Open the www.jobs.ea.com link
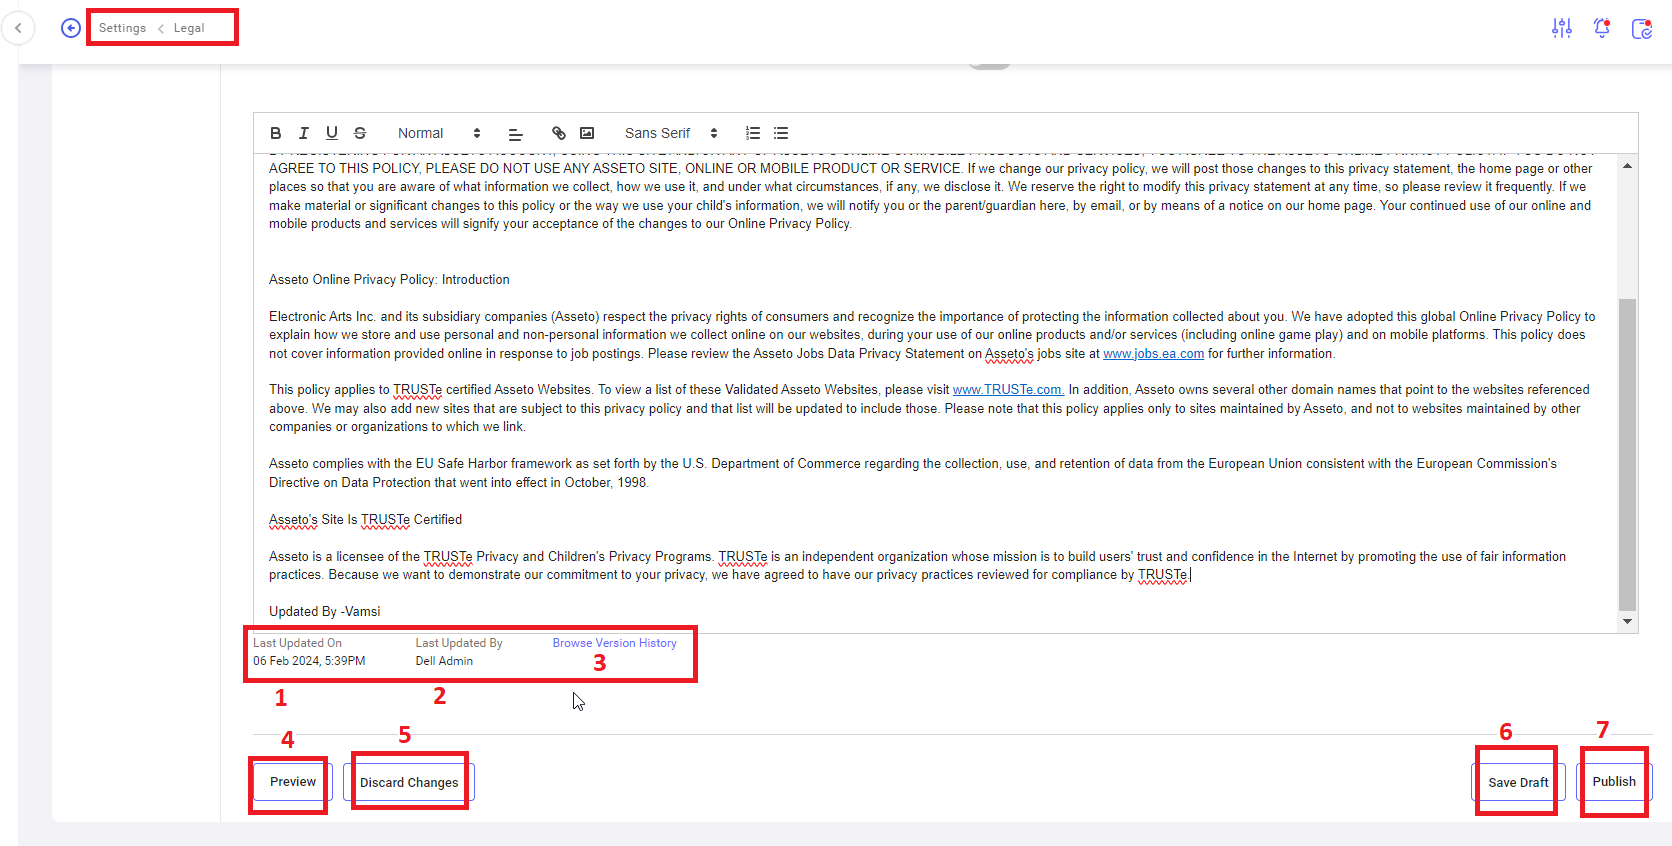Screen dimensions: 1672x846 (1153, 354)
